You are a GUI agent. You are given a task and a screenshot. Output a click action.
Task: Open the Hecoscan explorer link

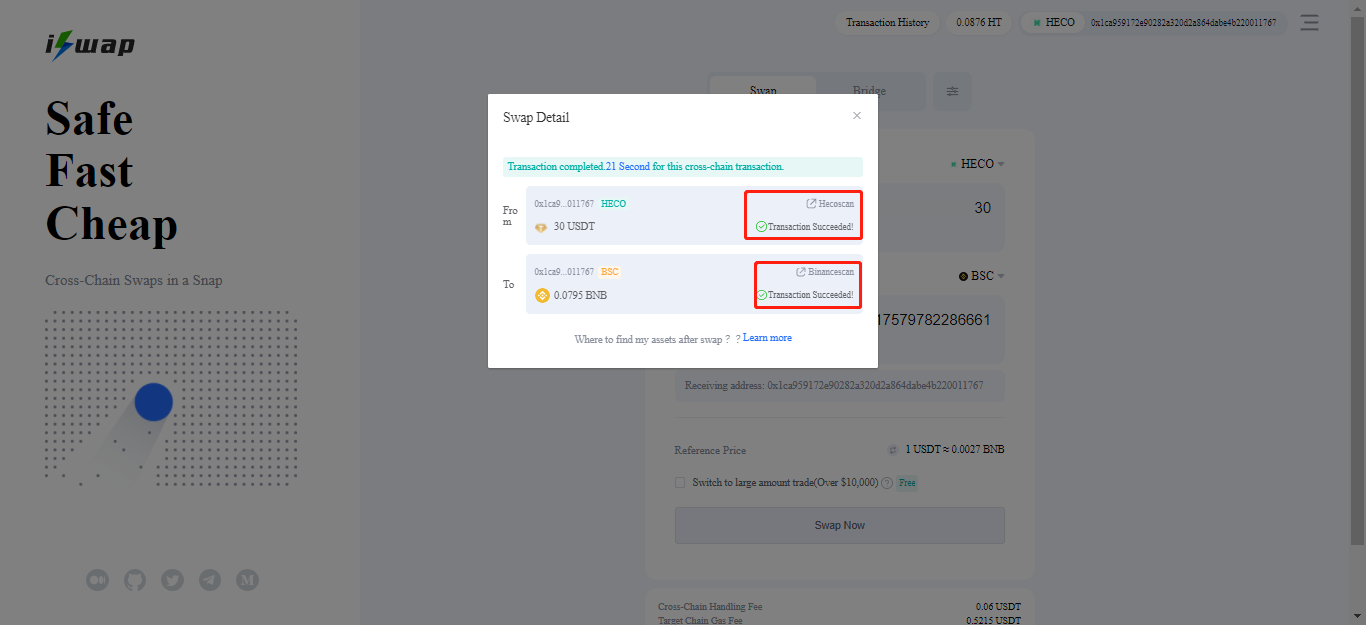[830, 204]
